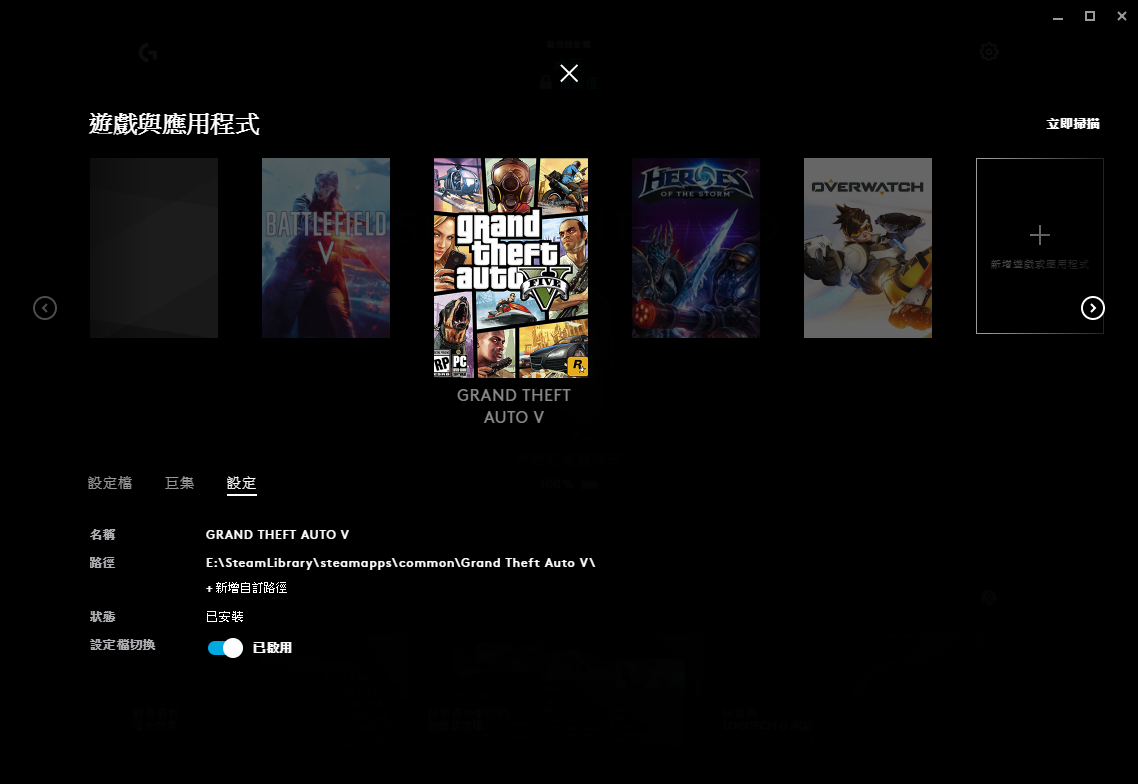Viewport: 1138px width, 784px height.
Task: Click the 立即掃描 scan now button
Action: [x=1073, y=123]
